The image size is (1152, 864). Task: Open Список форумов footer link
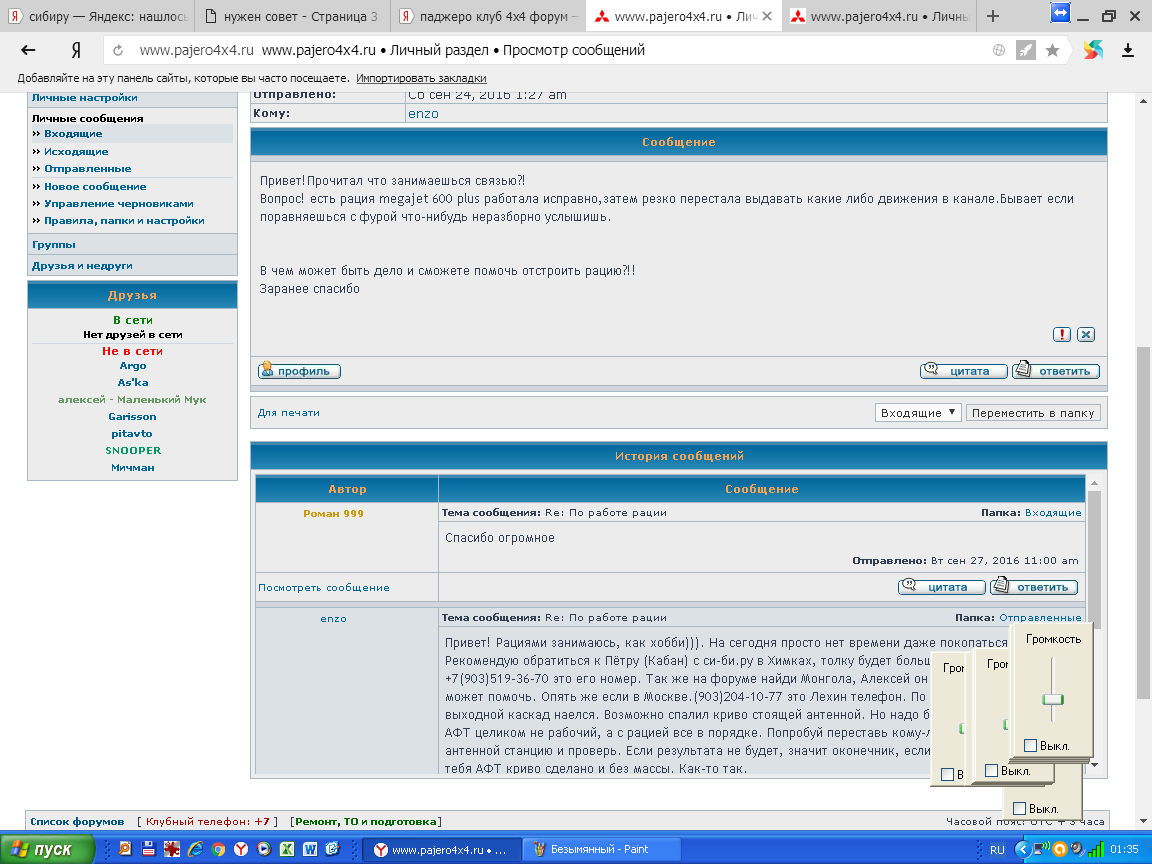point(77,821)
